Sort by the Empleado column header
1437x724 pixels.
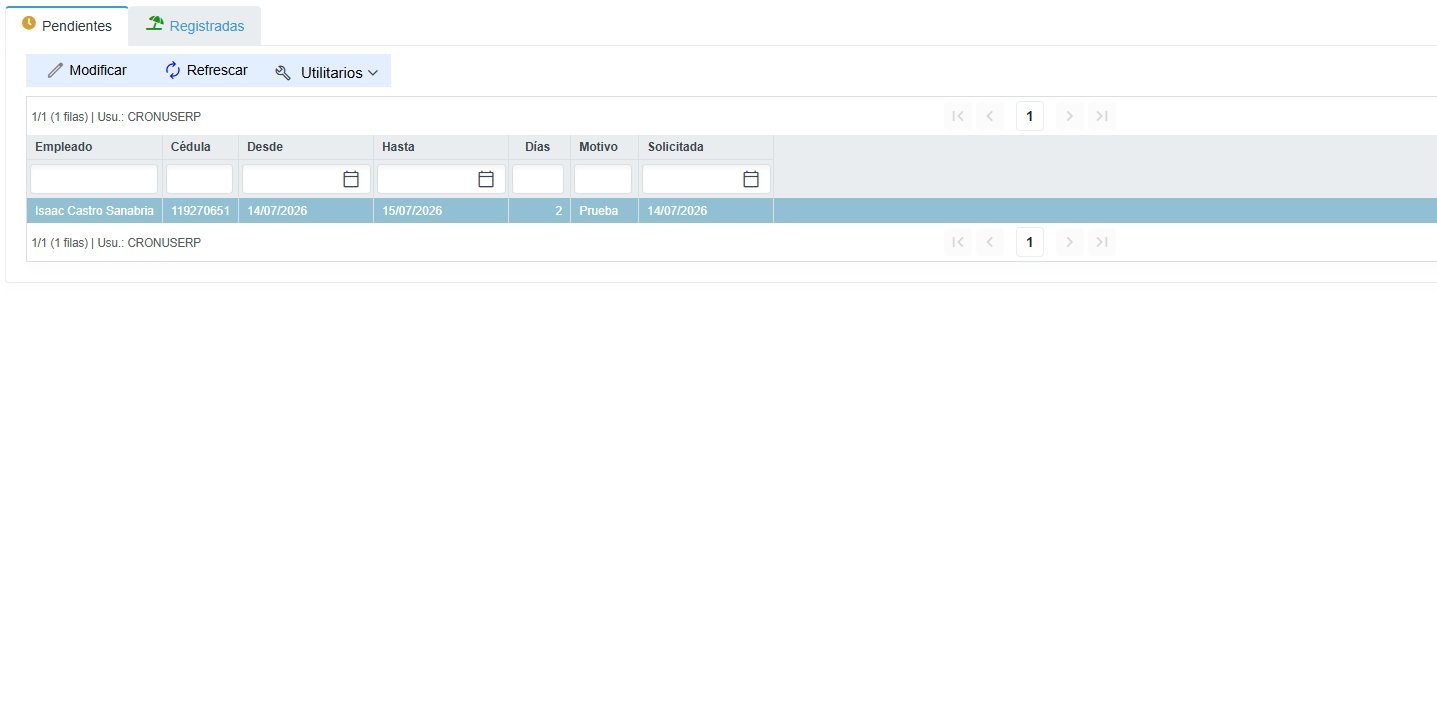[x=94, y=147]
